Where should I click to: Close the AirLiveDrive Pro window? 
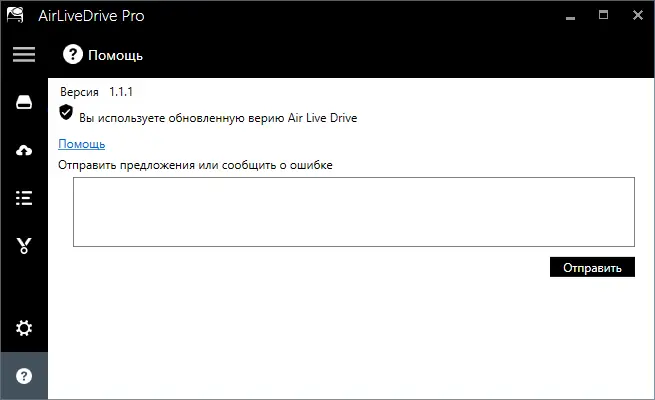pos(636,14)
